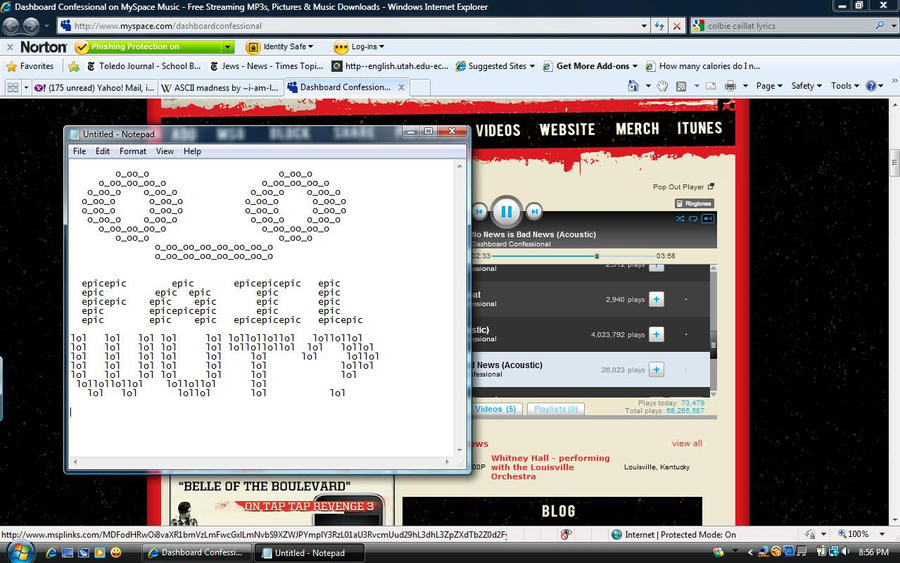
Task: Expand the Norton Log-ins dropdown
Action: tap(382, 47)
